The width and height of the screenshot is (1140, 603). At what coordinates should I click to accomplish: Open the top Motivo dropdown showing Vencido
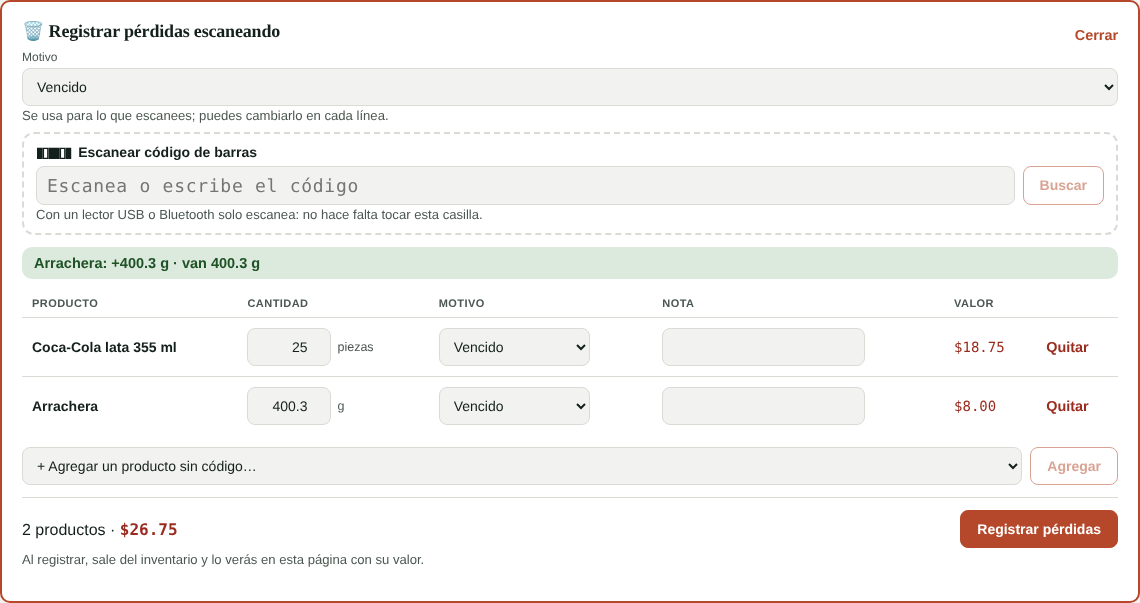569,87
